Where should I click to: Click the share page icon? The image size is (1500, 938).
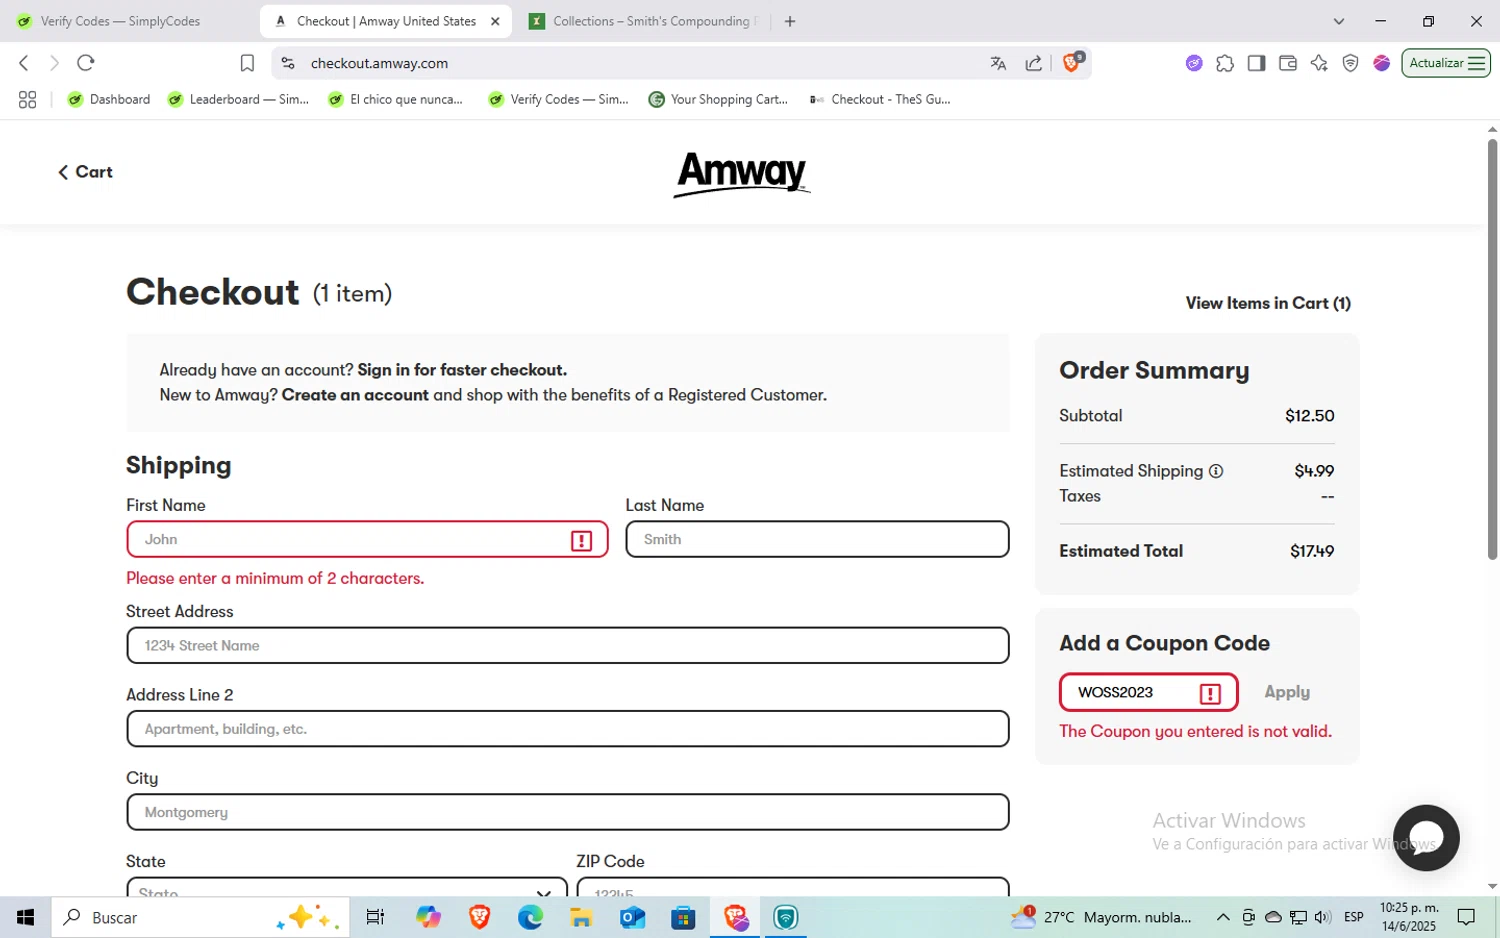pyautogui.click(x=1033, y=63)
